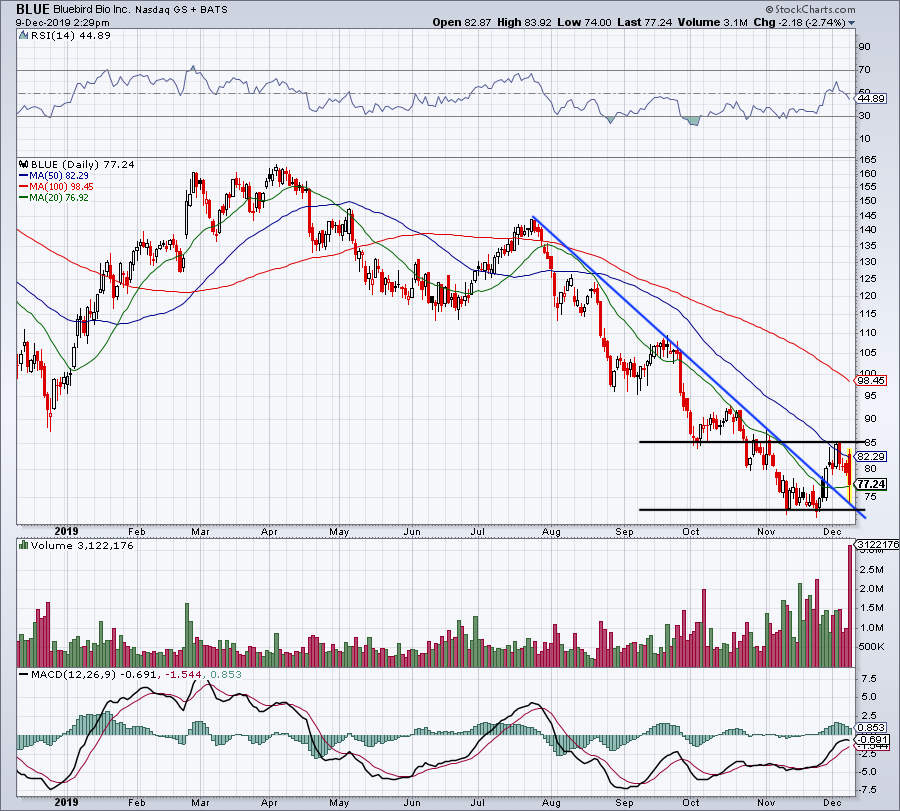900x811 pixels.
Task: Click the 70 level label on RSI axis
Action: [x=864, y=70]
